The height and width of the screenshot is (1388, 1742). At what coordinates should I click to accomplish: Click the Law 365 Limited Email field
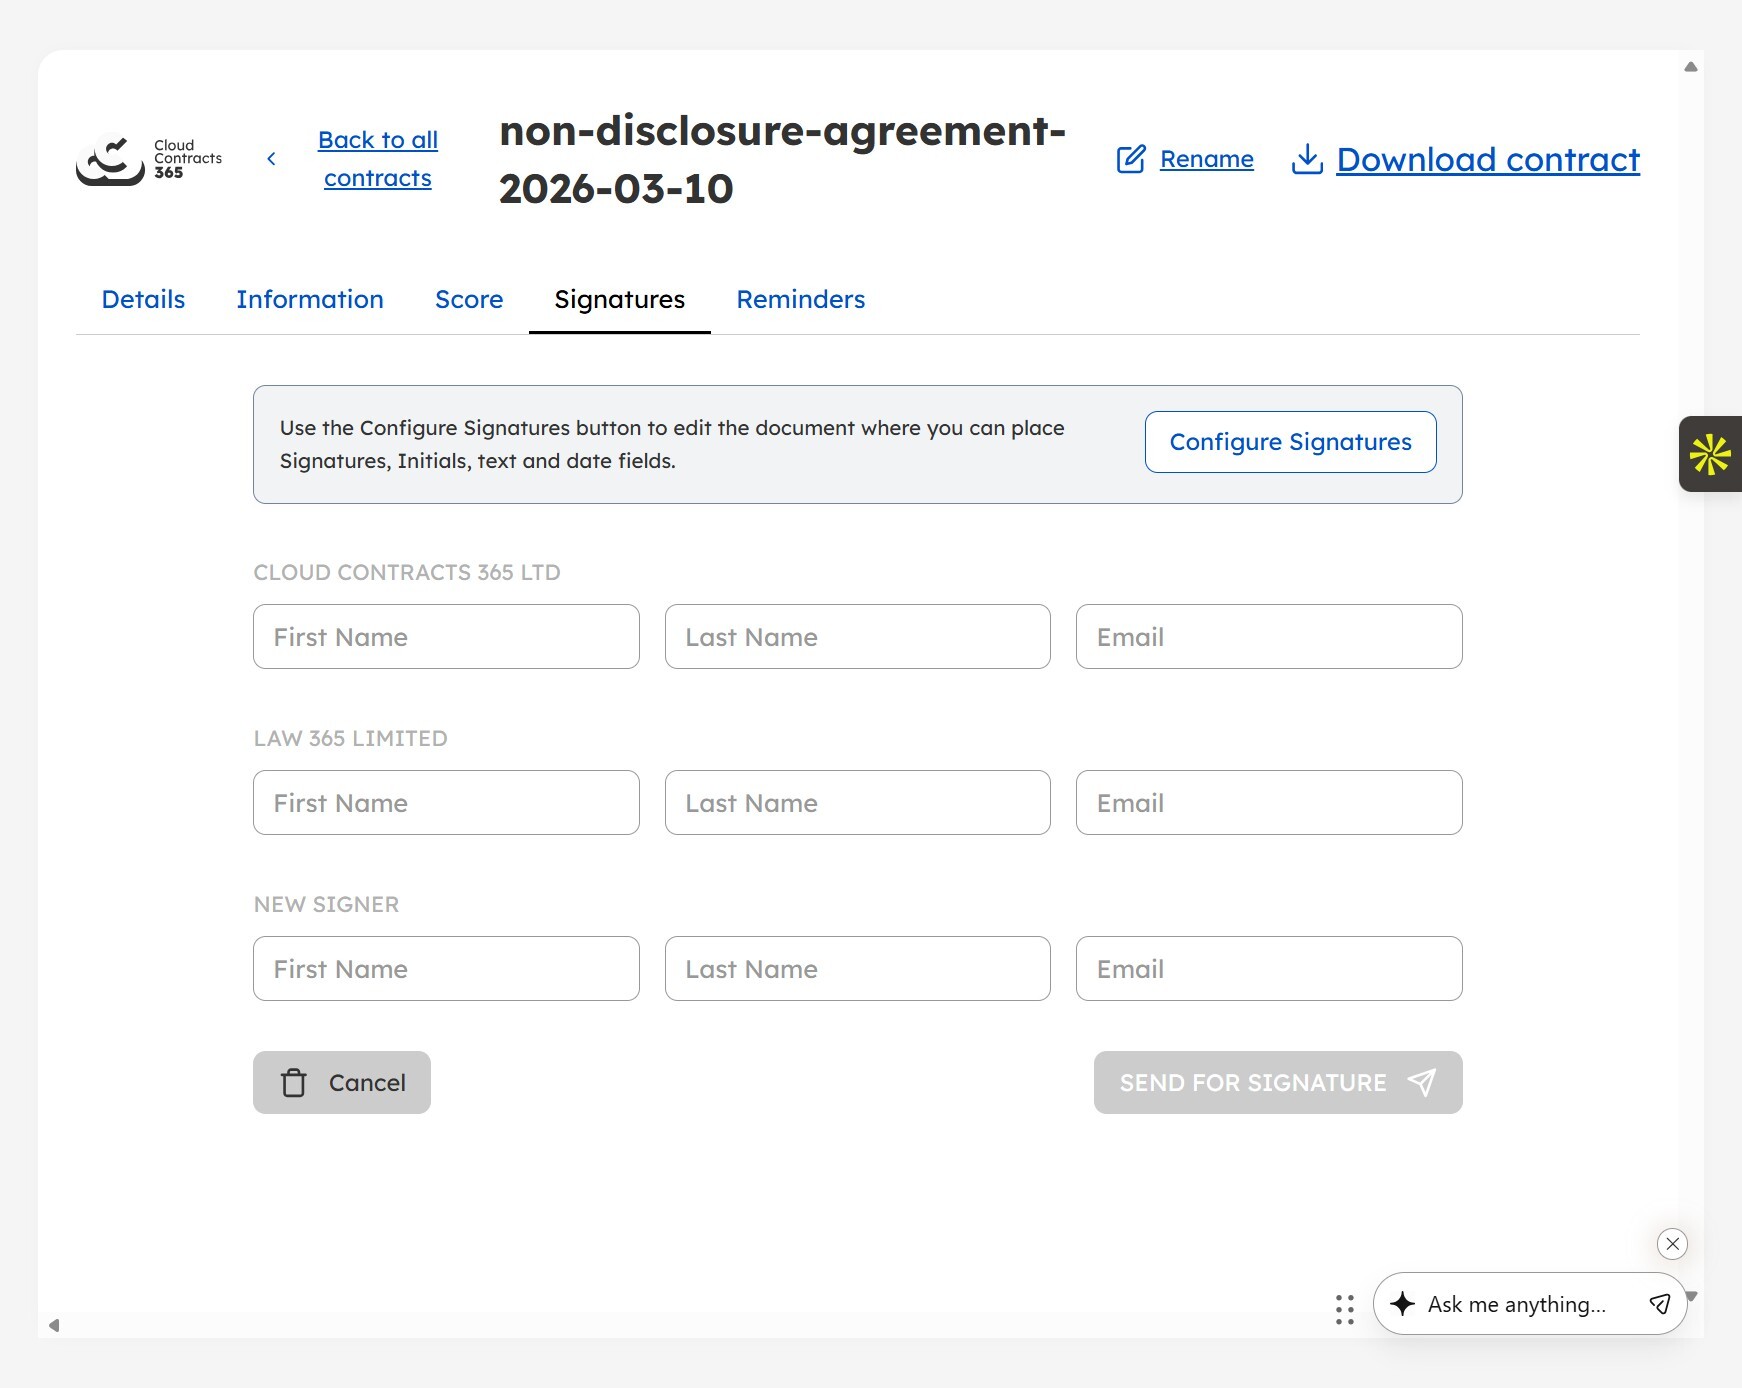[x=1268, y=803]
